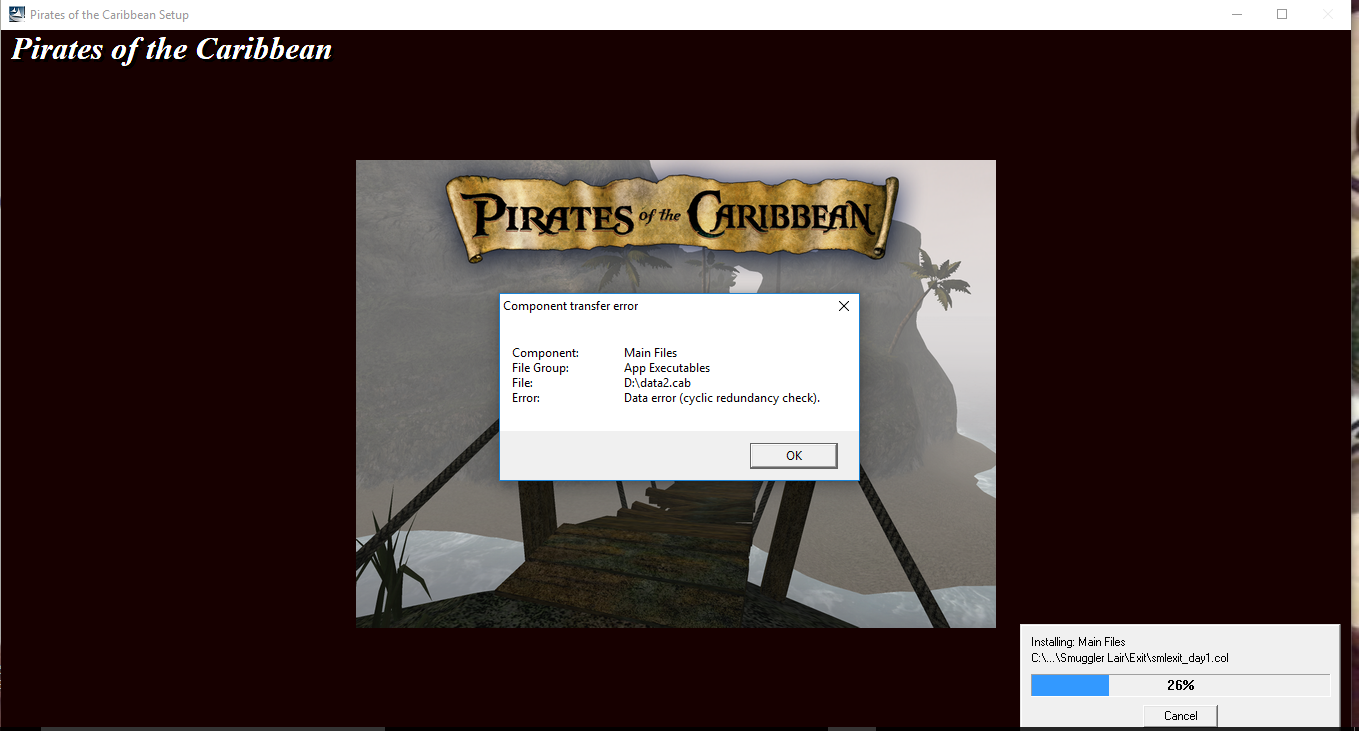
Task: Click the 'Main Files' component value
Action: (x=650, y=353)
